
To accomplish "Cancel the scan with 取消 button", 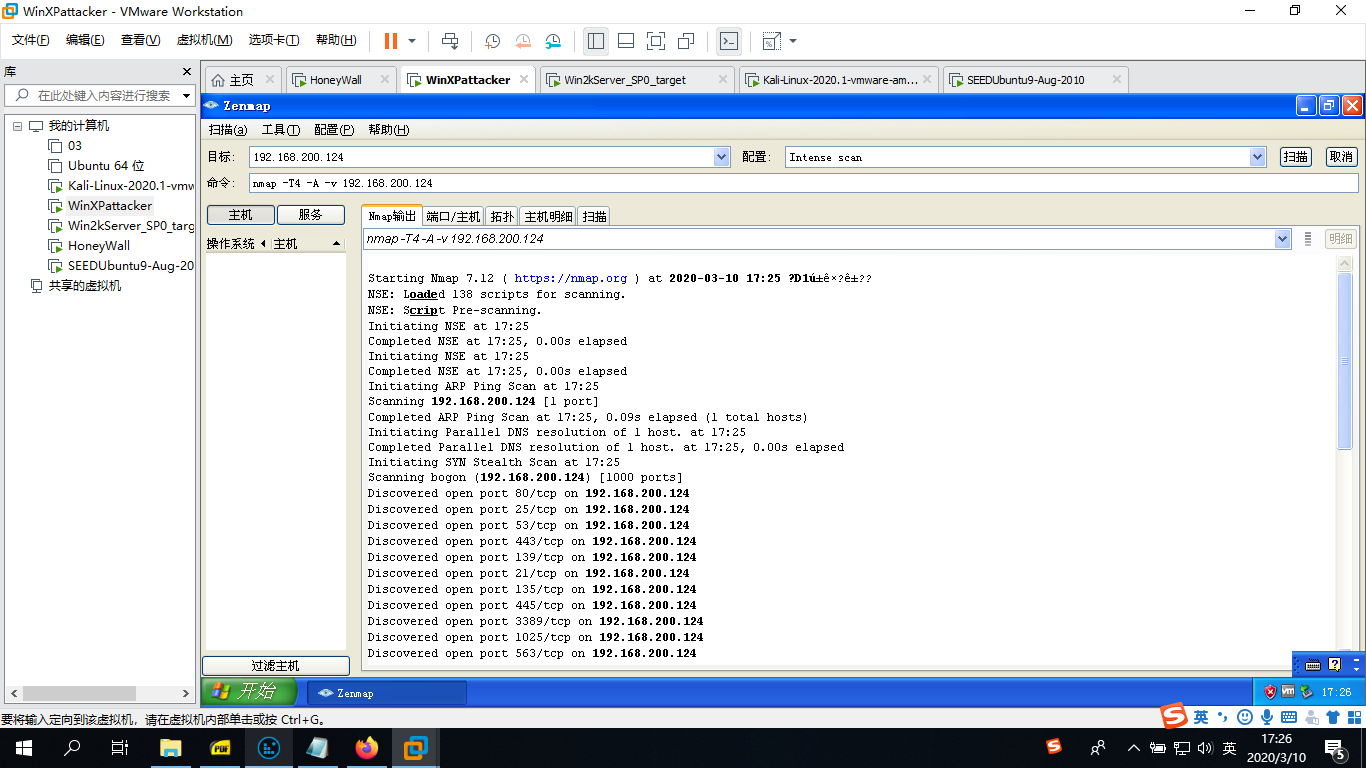I will pyautogui.click(x=1341, y=157).
